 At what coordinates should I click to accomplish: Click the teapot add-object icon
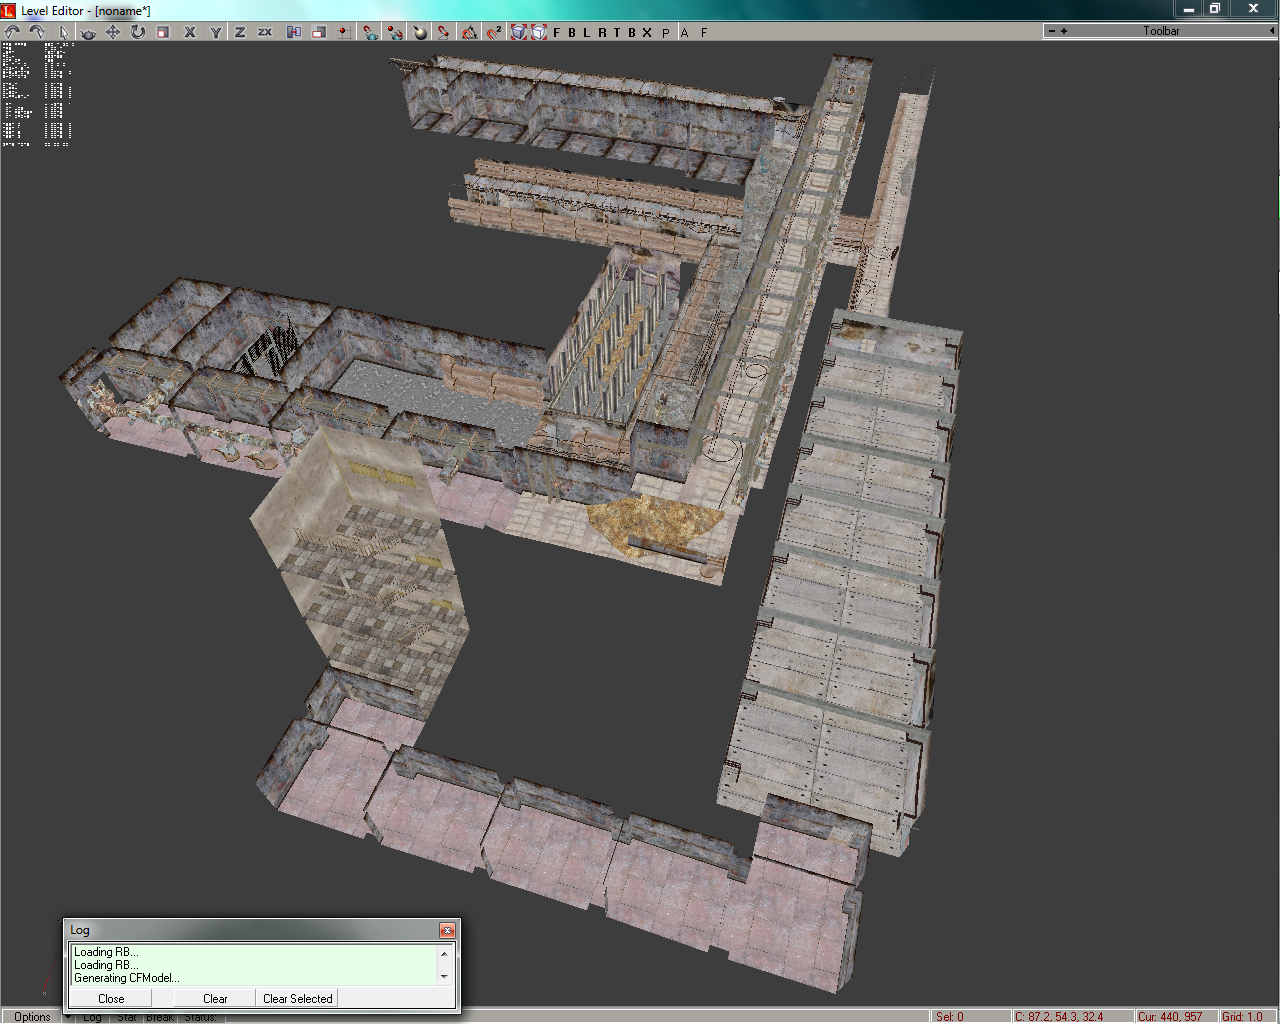tap(88, 32)
